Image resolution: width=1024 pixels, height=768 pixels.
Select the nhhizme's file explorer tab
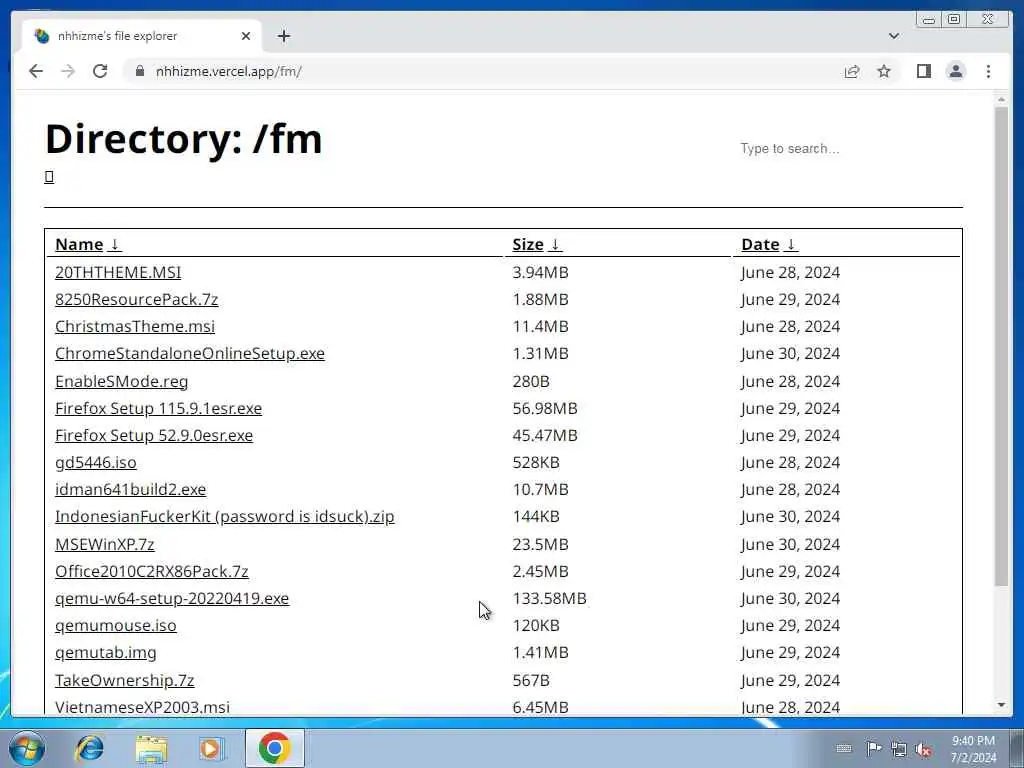pos(142,36)
